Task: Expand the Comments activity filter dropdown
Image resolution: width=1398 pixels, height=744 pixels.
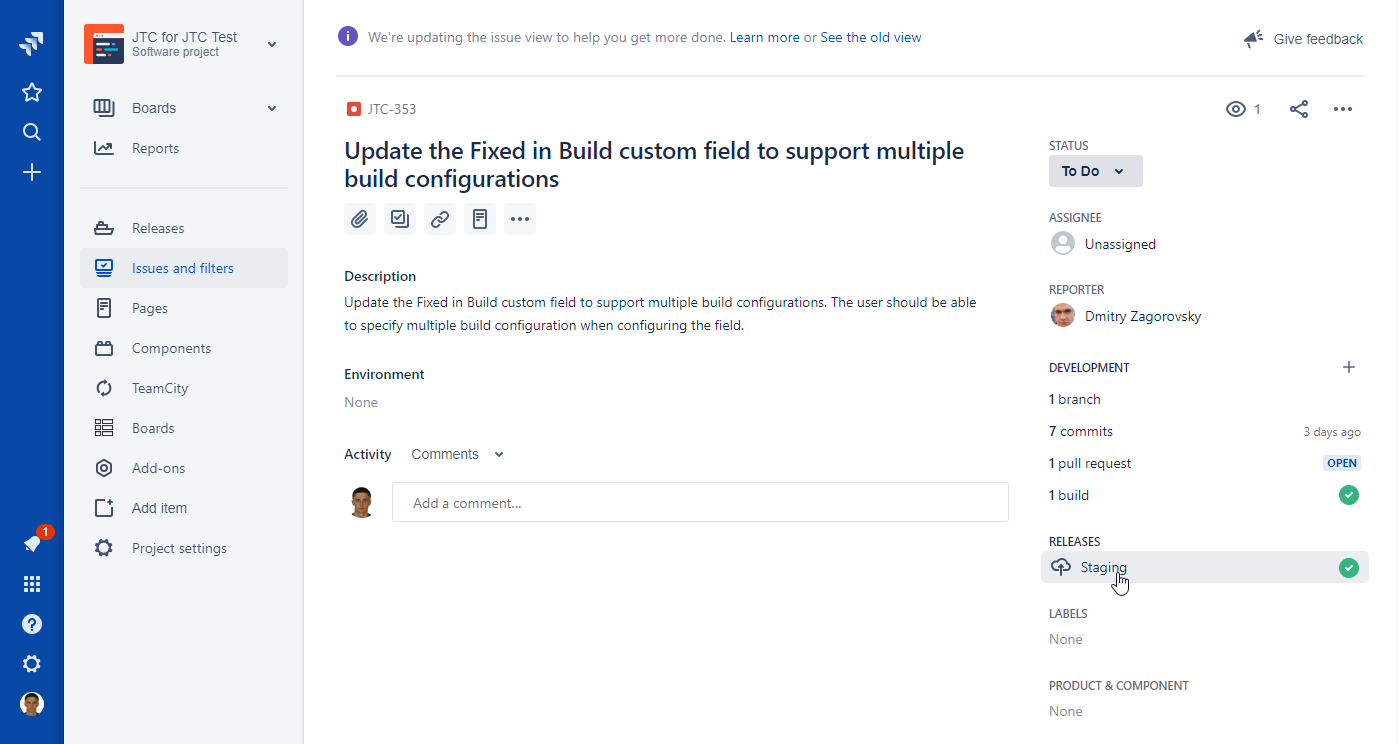Action: coord(458,454)
